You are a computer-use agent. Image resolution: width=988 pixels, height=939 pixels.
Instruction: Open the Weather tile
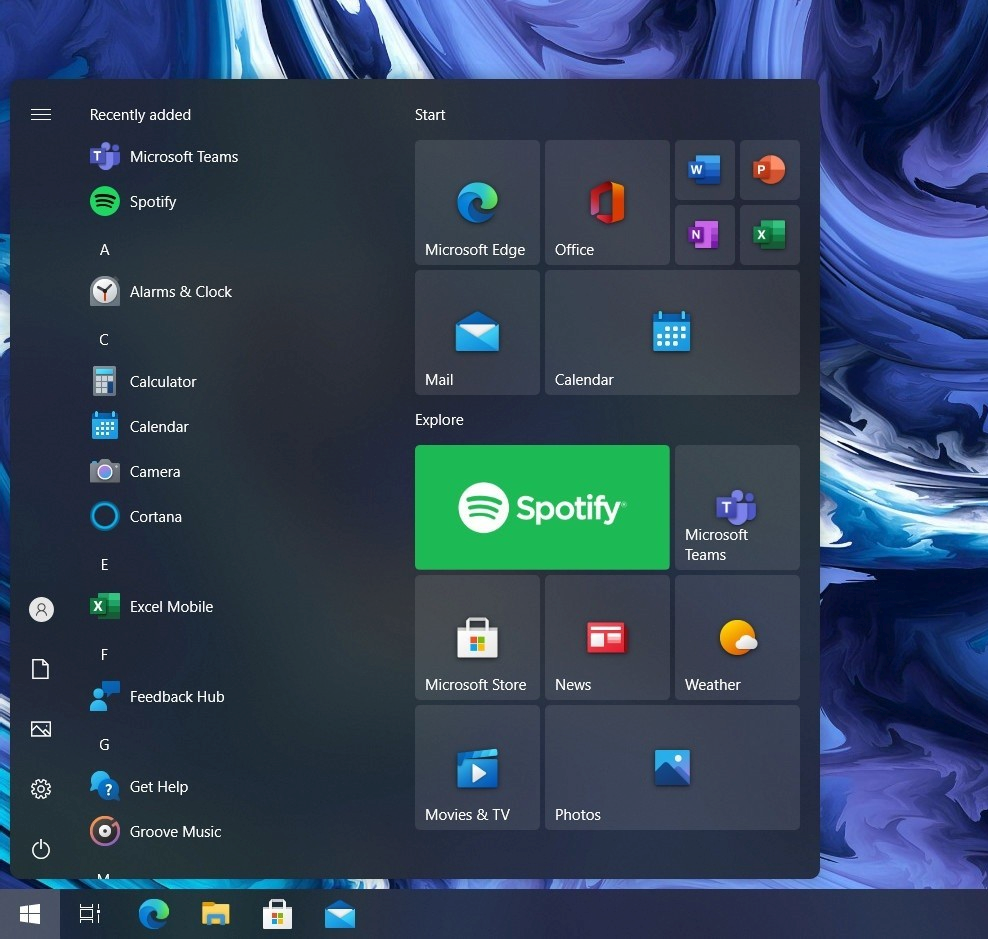click(737, 637)
